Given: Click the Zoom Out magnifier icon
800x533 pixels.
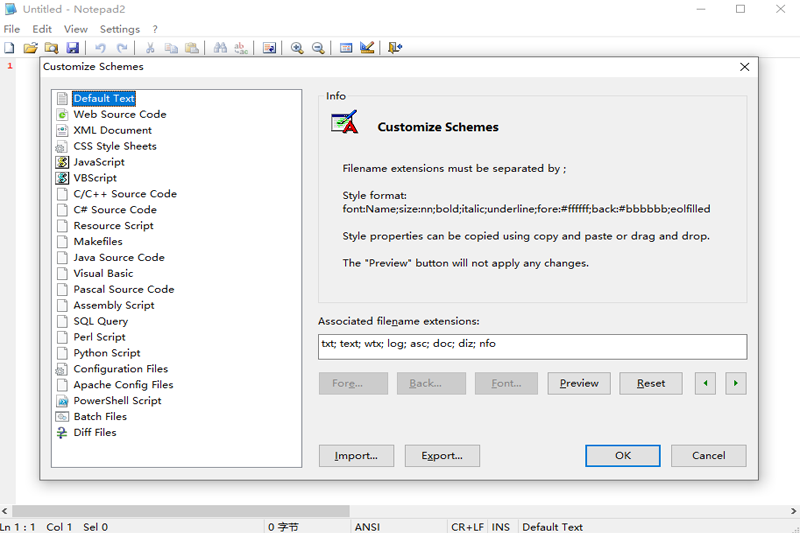Looking at the screenshot, I should pyautogui.click(x=318, y=48).
